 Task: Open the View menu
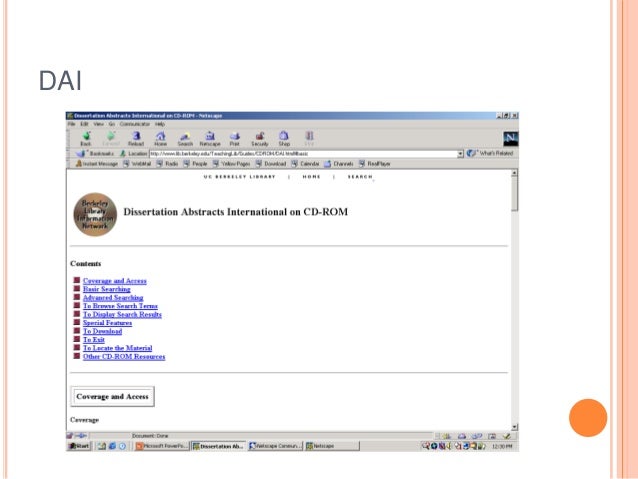[x=98, y=124]
